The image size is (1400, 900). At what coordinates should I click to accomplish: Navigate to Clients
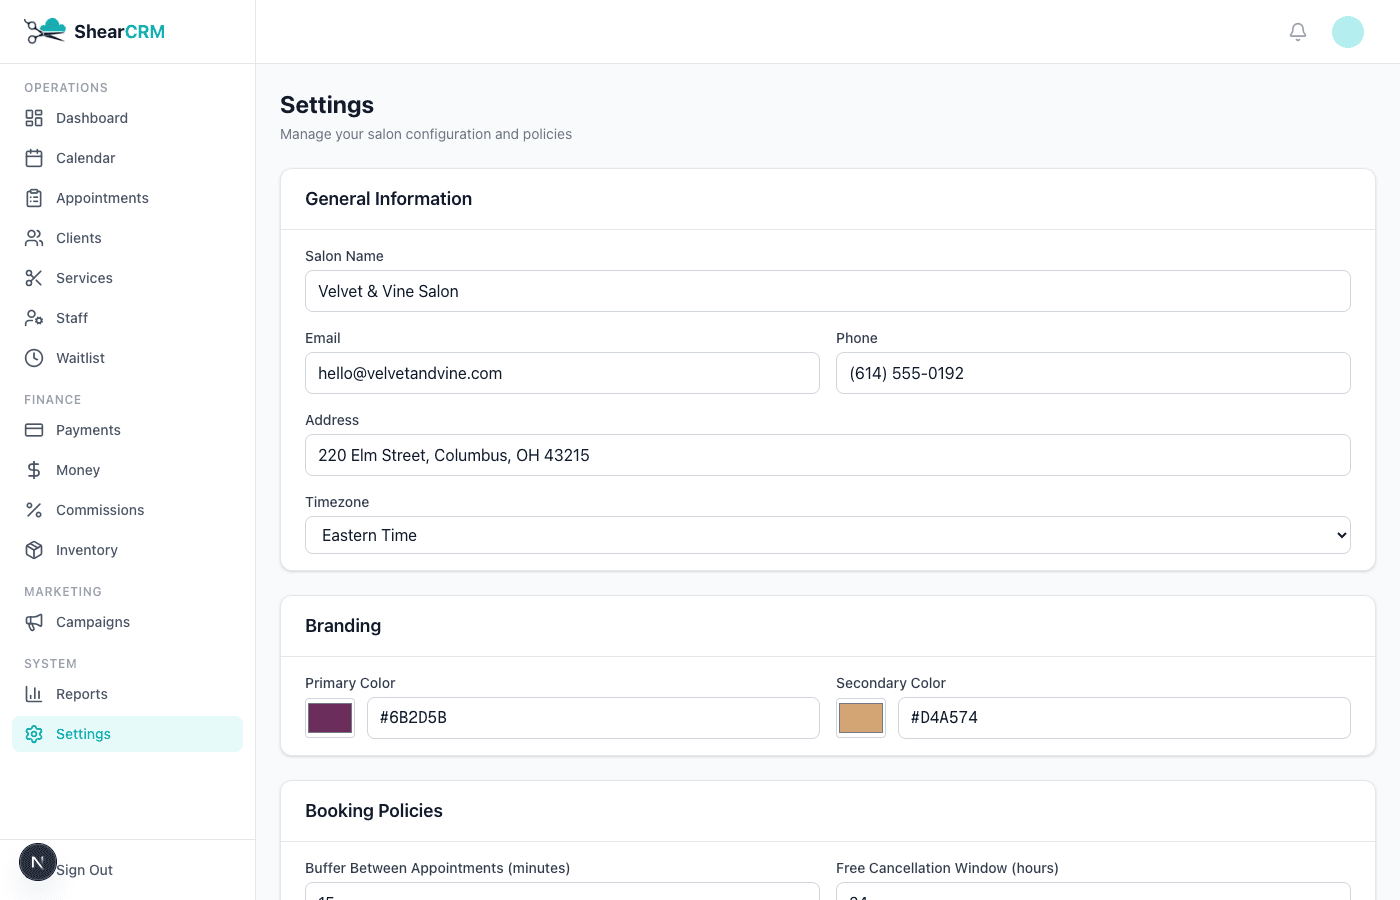pyautogui.click(x=127, y=238)
